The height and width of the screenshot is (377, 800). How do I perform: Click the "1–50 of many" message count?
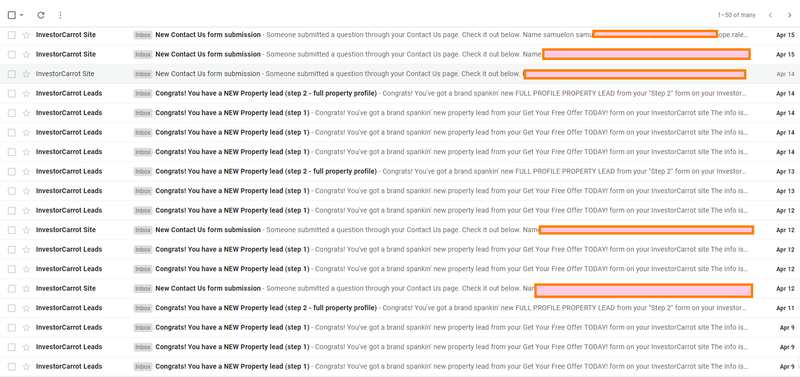click(736, 15)
